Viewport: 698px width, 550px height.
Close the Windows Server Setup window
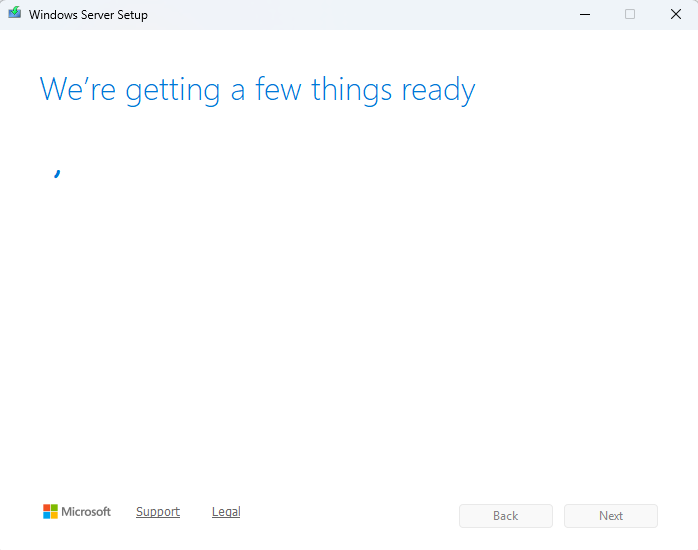pos(676,14)
